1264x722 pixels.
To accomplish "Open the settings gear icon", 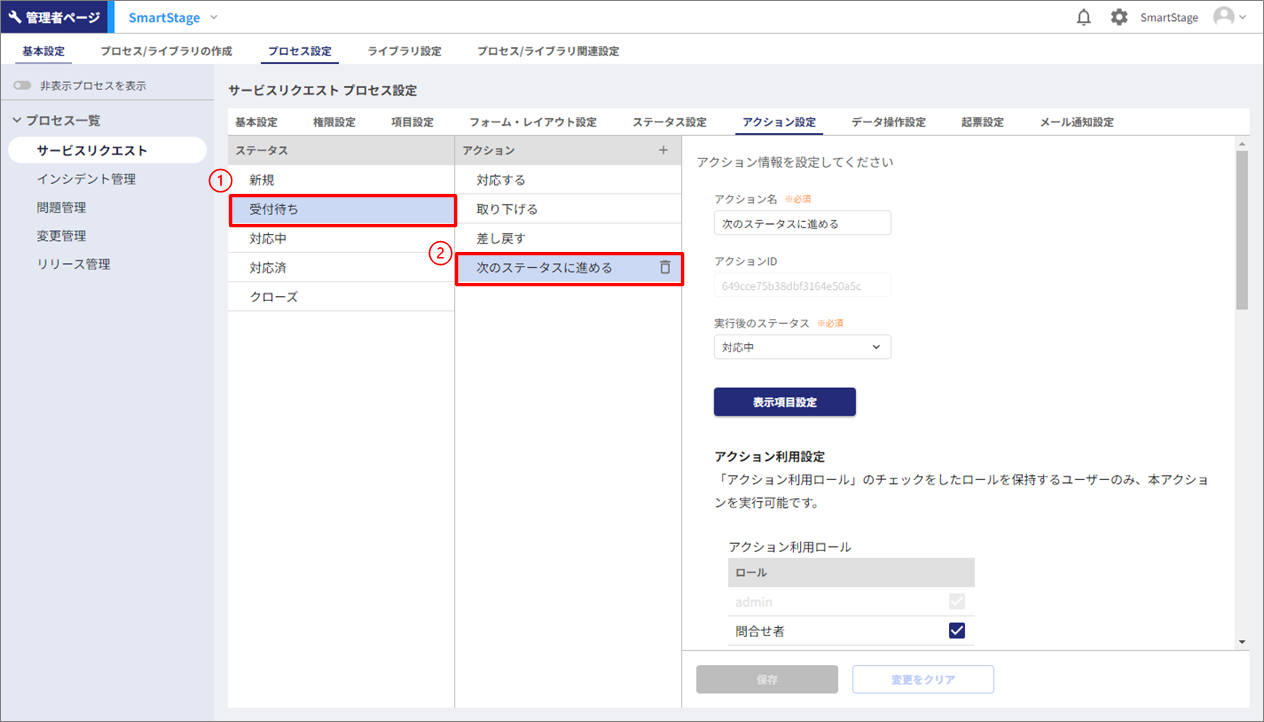I will click(x=1119, y=17).
